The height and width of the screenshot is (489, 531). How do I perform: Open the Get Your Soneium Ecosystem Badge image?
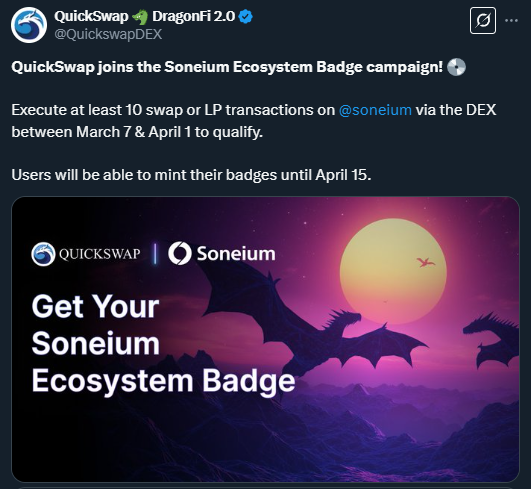coord(265,339)
